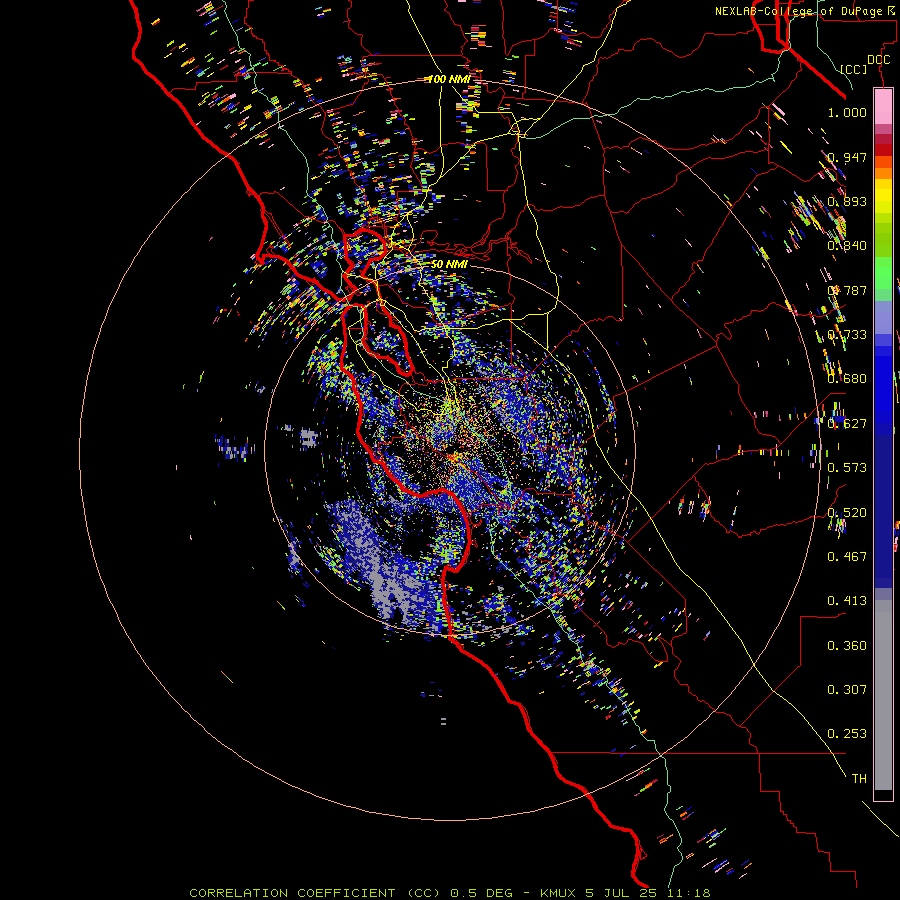Click the 1.000 scale value
Viewport: 900px width, 900px height.
[x=847, y=112]
